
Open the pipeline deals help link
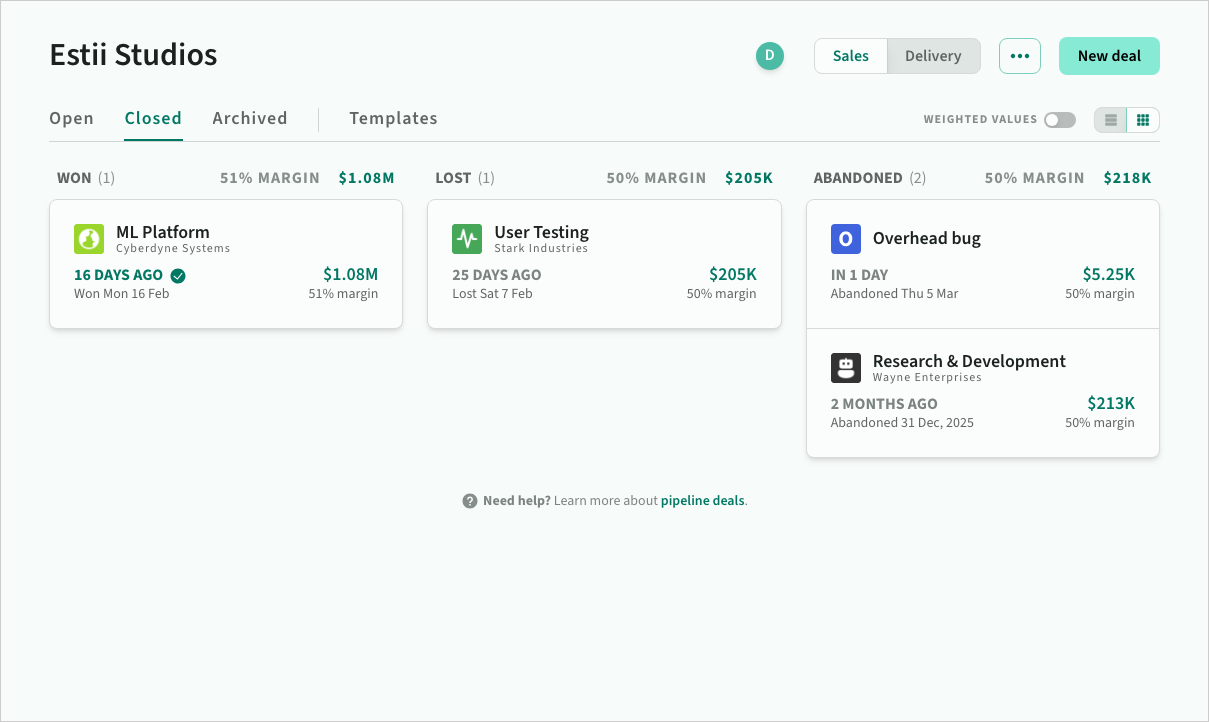(702, 501)
